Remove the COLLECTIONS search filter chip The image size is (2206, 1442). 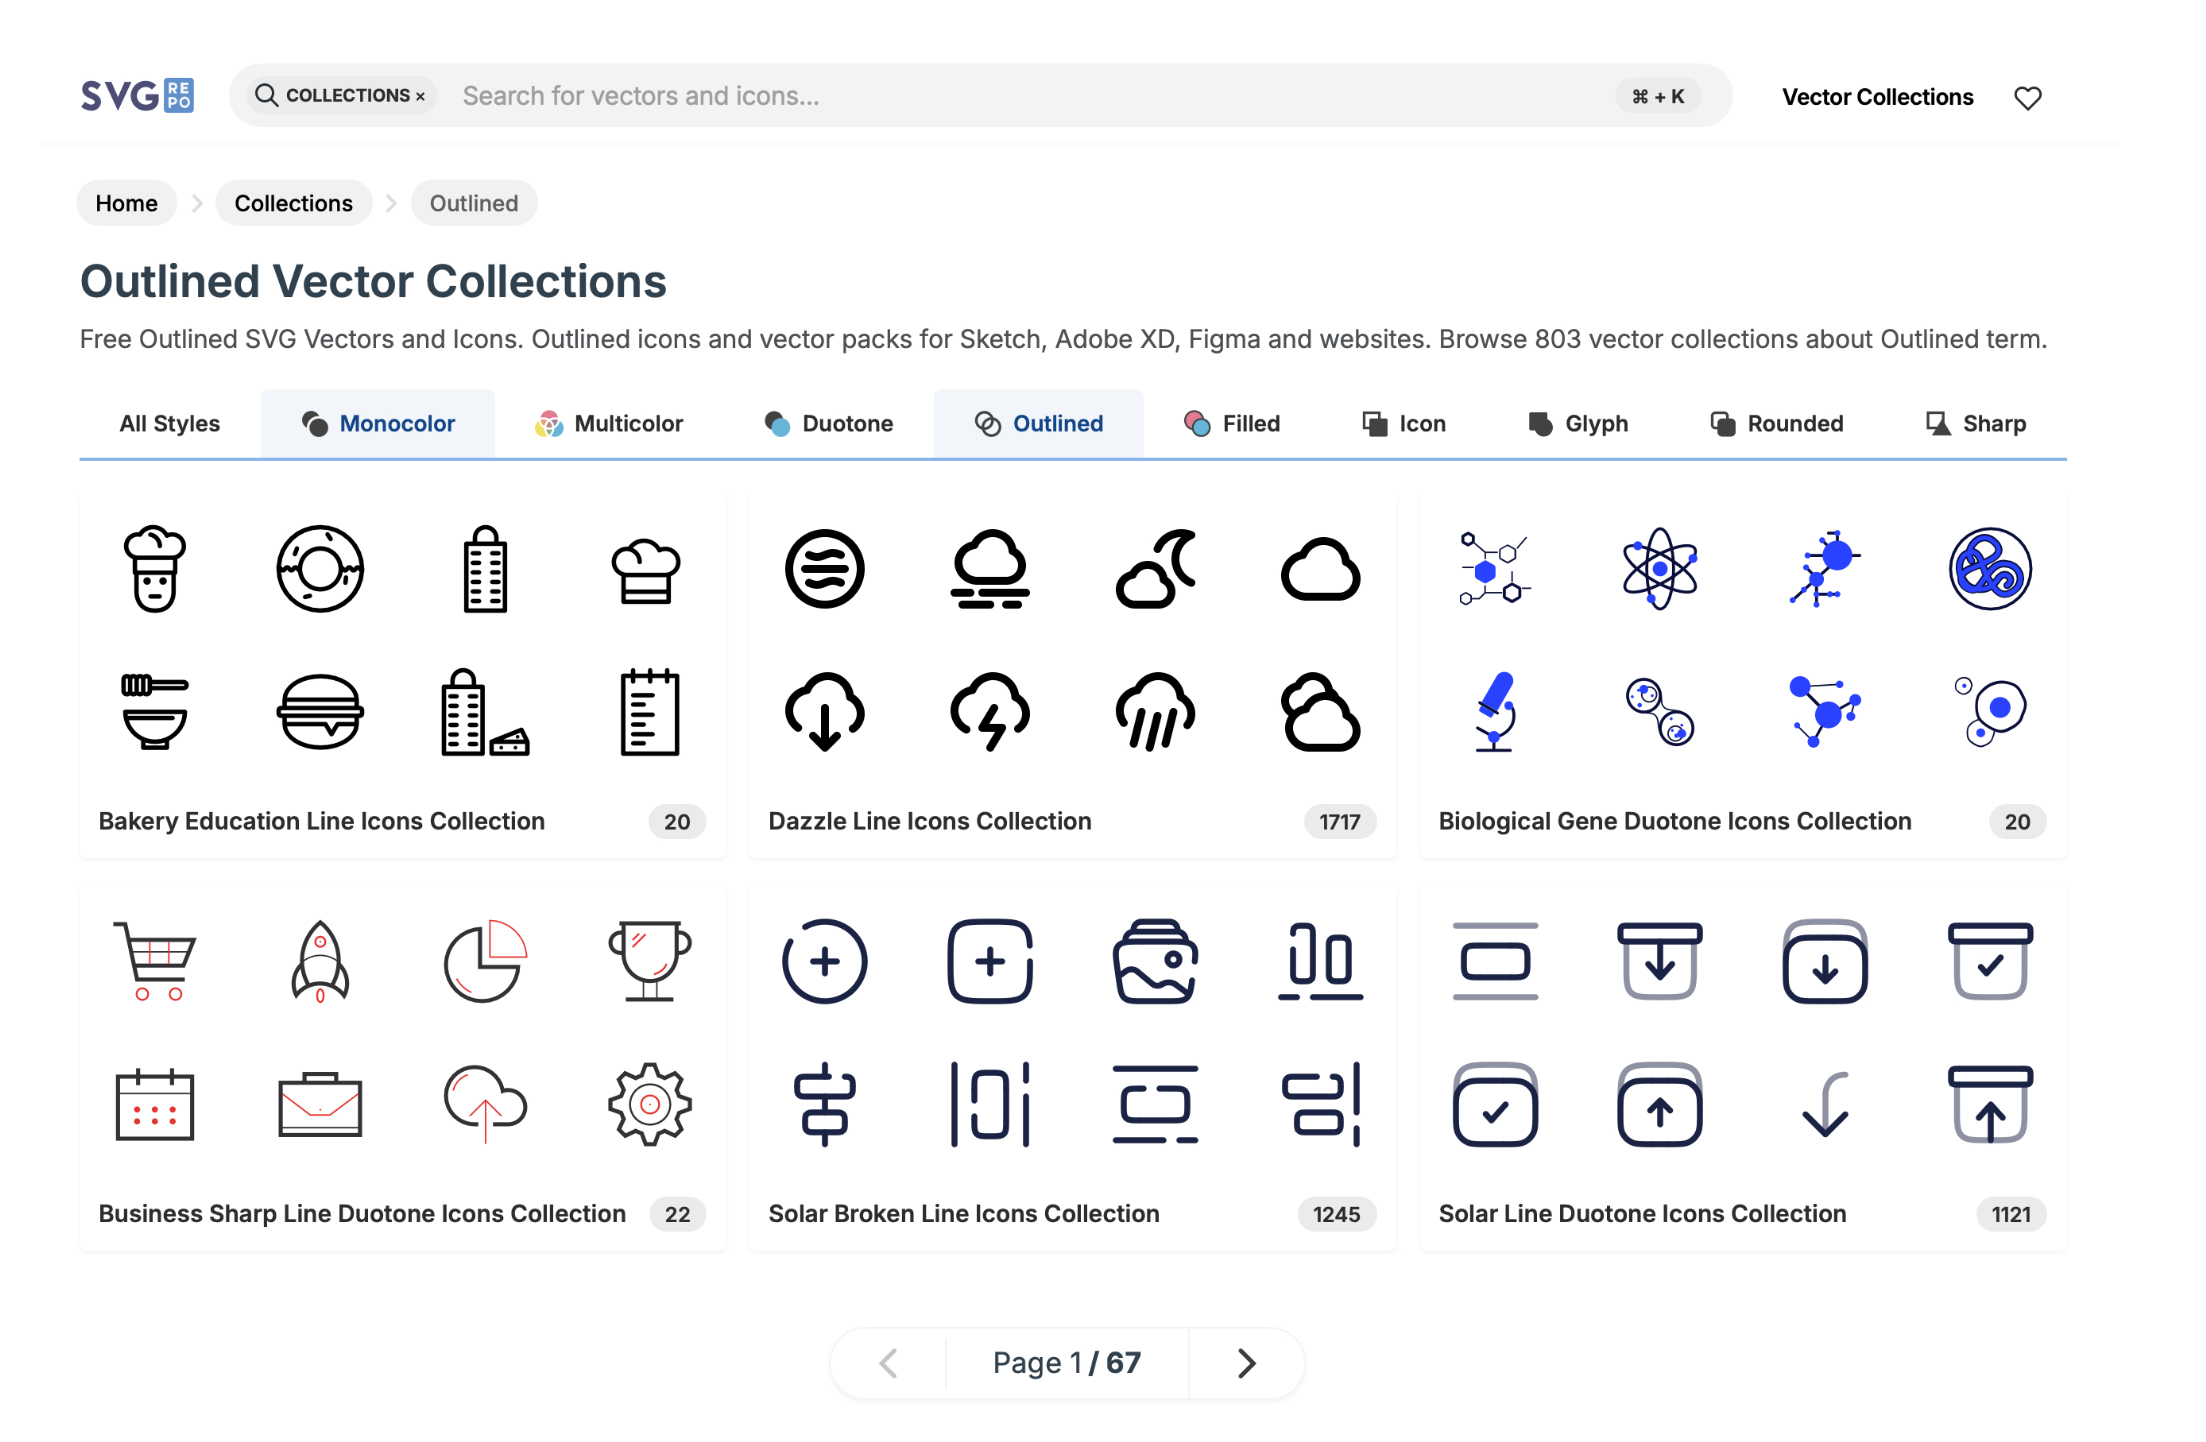tap(421, 95)
